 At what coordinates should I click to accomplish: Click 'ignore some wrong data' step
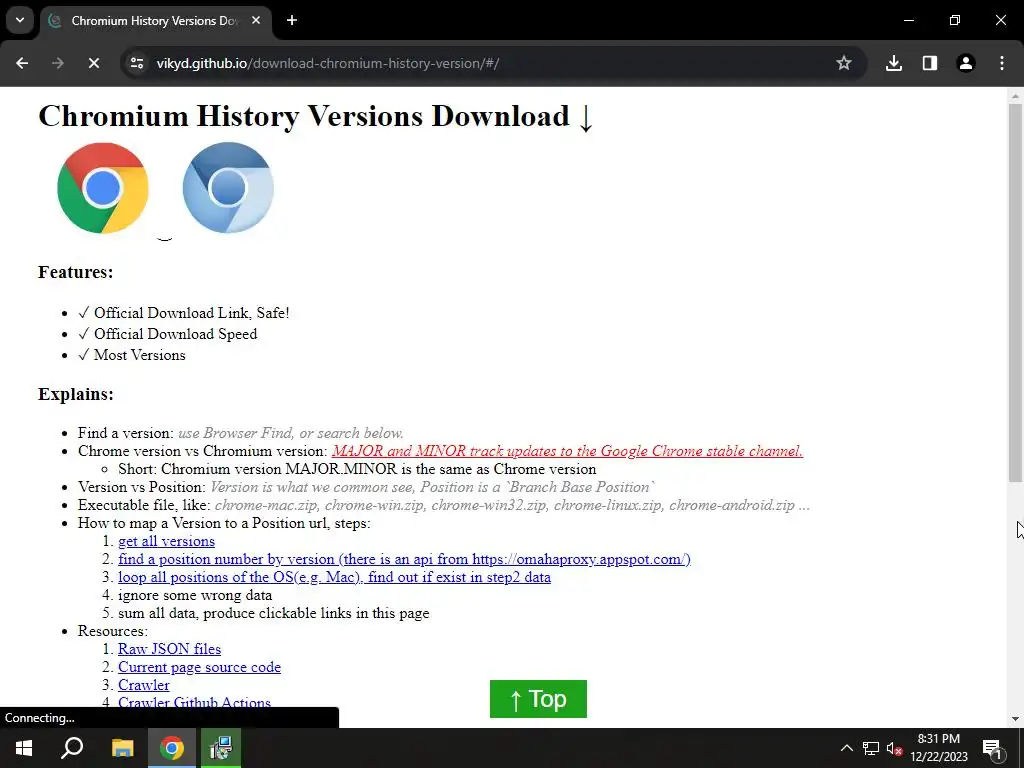pos(195,595)
